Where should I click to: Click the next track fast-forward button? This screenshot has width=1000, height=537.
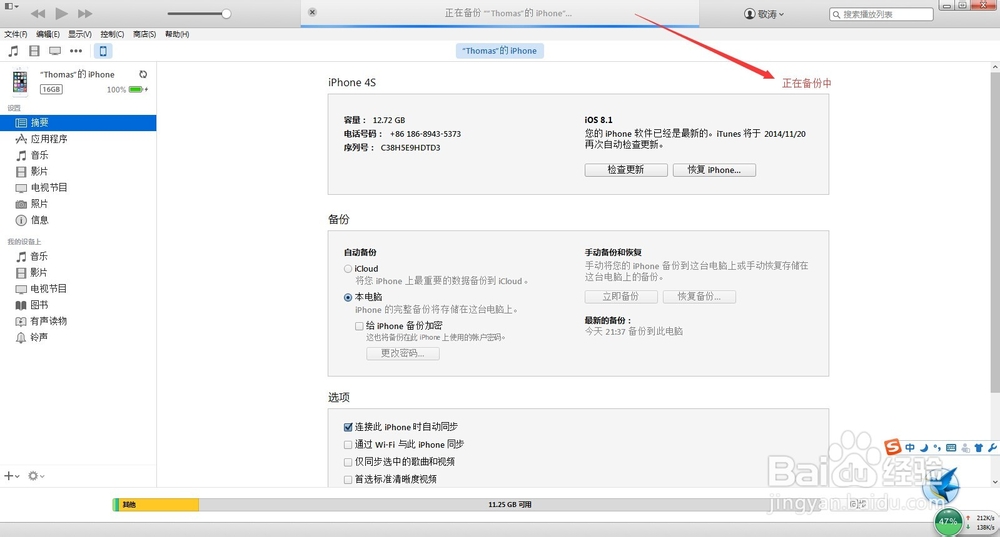(85, 13)
